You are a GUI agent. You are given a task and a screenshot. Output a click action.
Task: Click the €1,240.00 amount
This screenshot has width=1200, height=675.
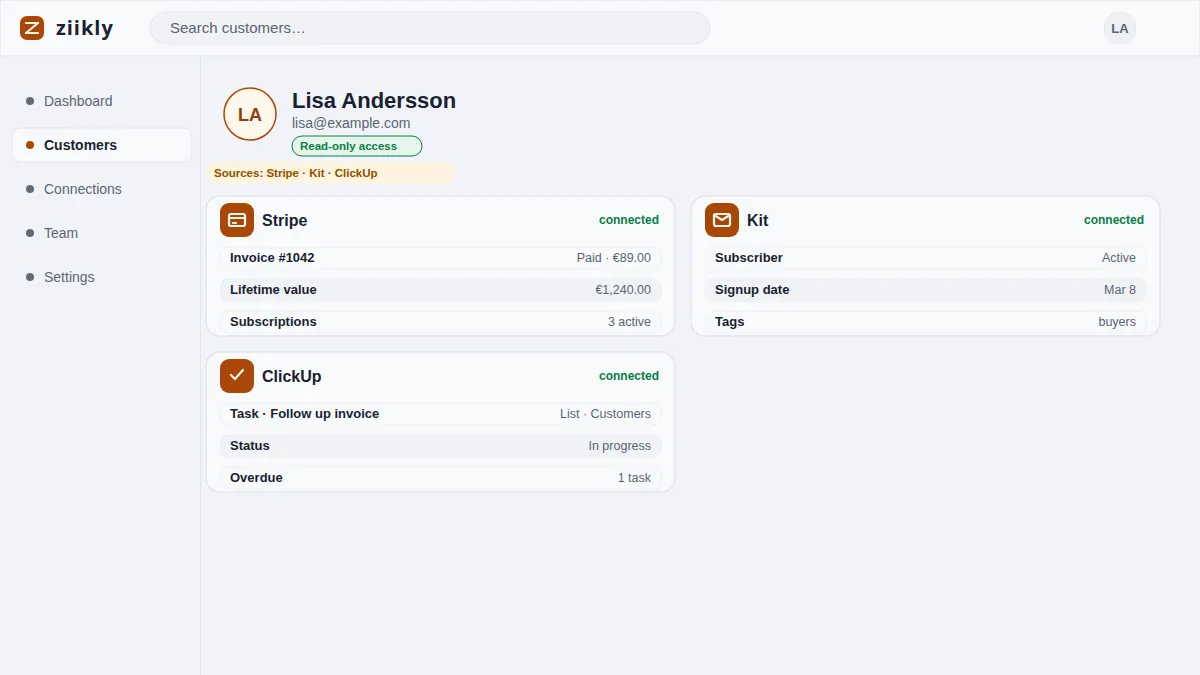point(623,290)
